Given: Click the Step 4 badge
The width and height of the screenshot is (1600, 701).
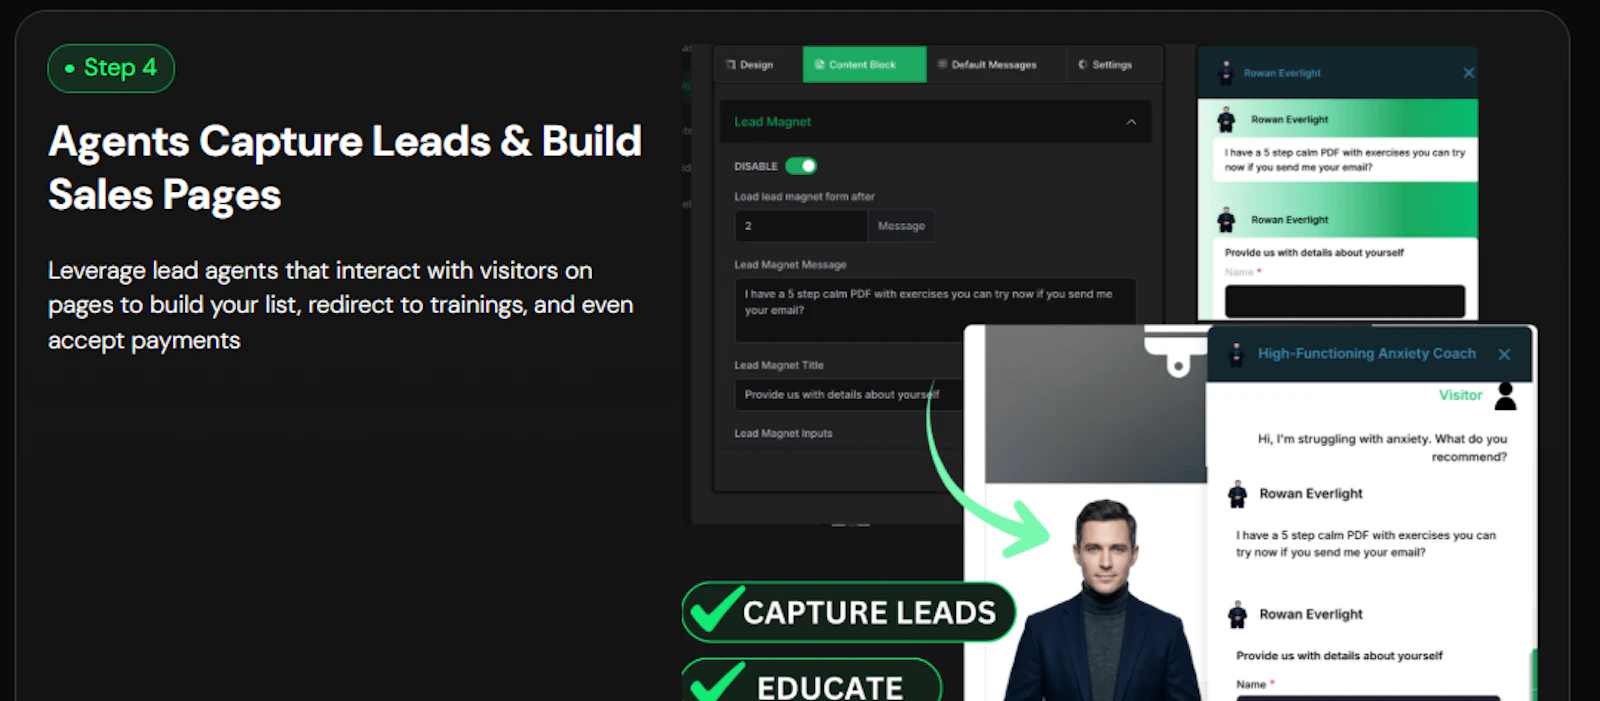Looking at the screenshot, I should point(111,68).
